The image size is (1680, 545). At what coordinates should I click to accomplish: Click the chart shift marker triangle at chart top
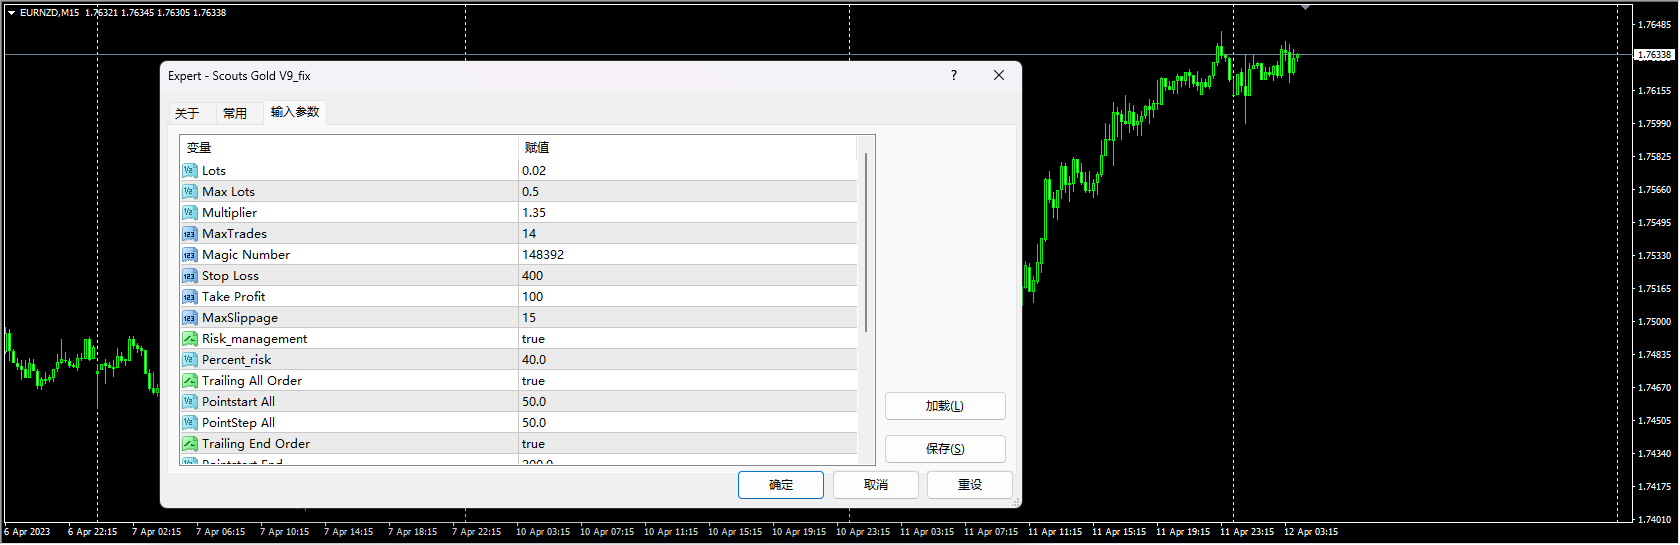tap(1305, 7)
